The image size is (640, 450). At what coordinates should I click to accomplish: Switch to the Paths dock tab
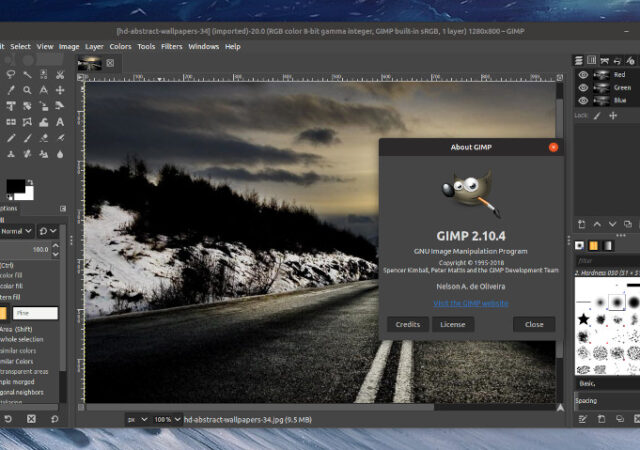(x=604, y=60)
